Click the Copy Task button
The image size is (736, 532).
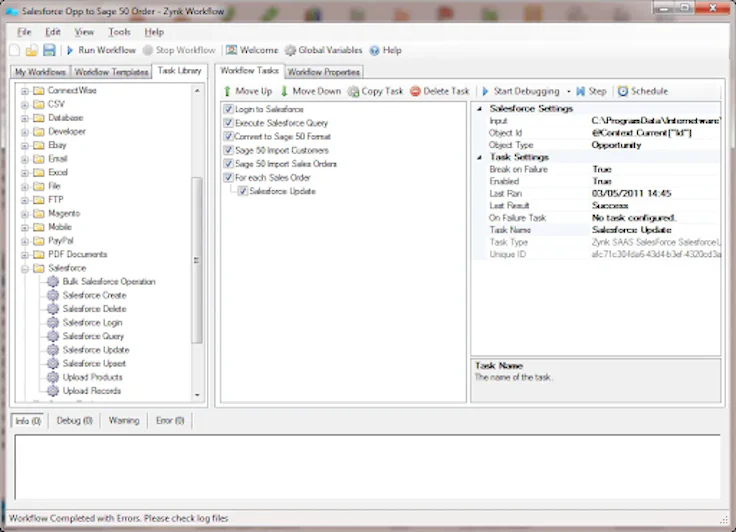click(x=375, y=91)
